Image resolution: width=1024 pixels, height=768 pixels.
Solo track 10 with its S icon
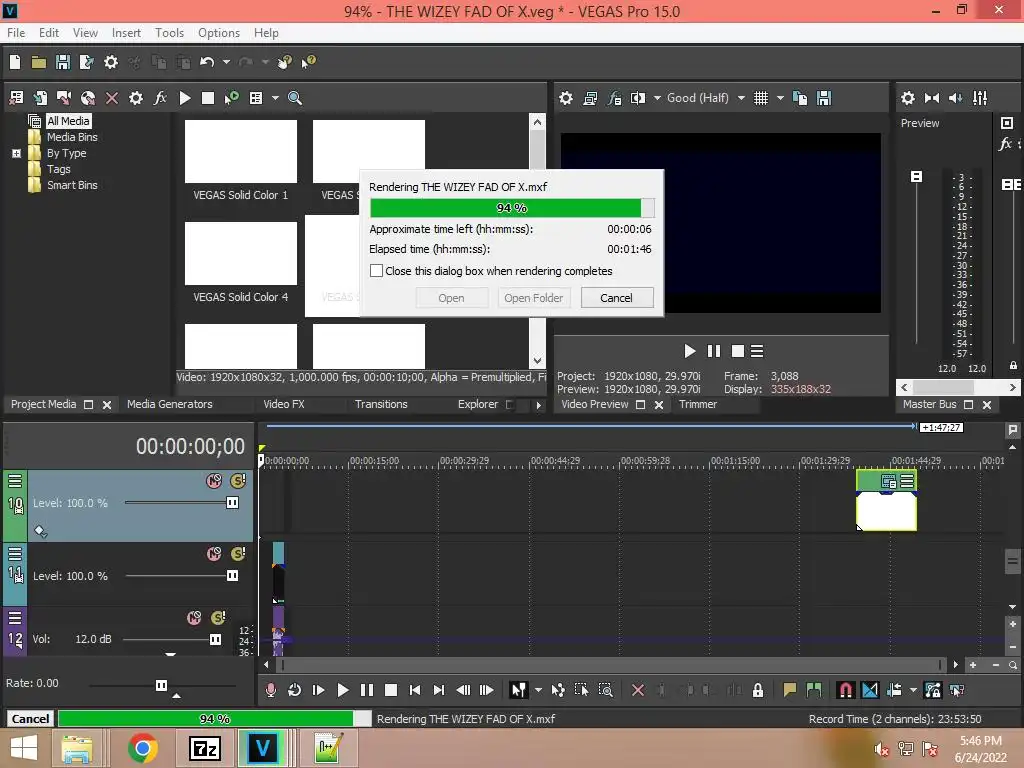click(x=238, y=481)
